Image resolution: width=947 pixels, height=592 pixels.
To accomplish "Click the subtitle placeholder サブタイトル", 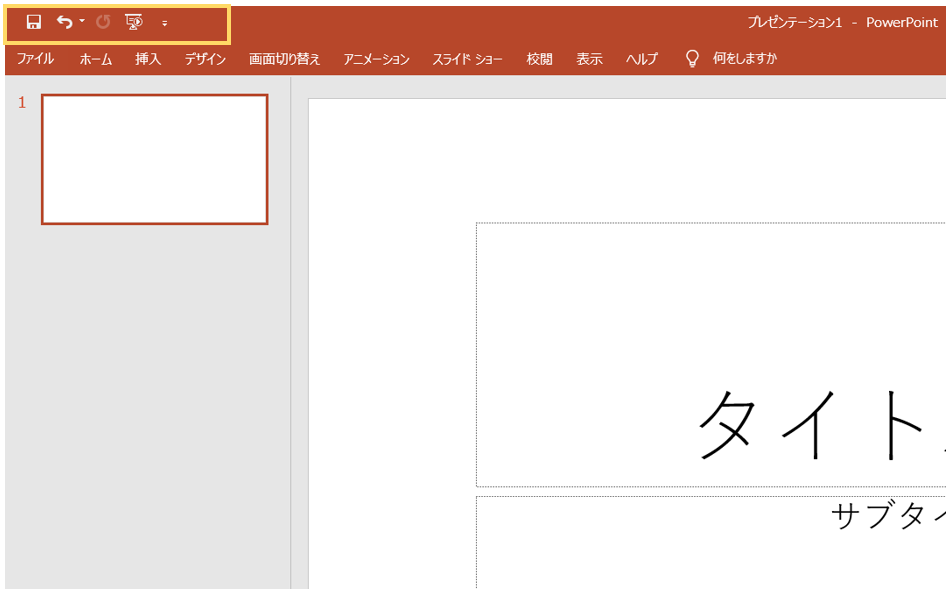I will click(x=711, y=542).
